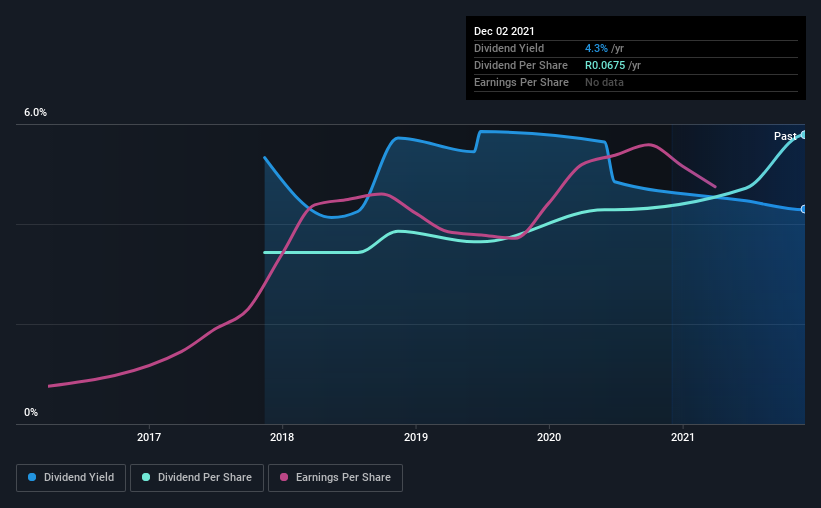Screen dimensions: 821x508
Task: Click the teal Dividend Per Share legend dot
Action: tap(146, 477)
